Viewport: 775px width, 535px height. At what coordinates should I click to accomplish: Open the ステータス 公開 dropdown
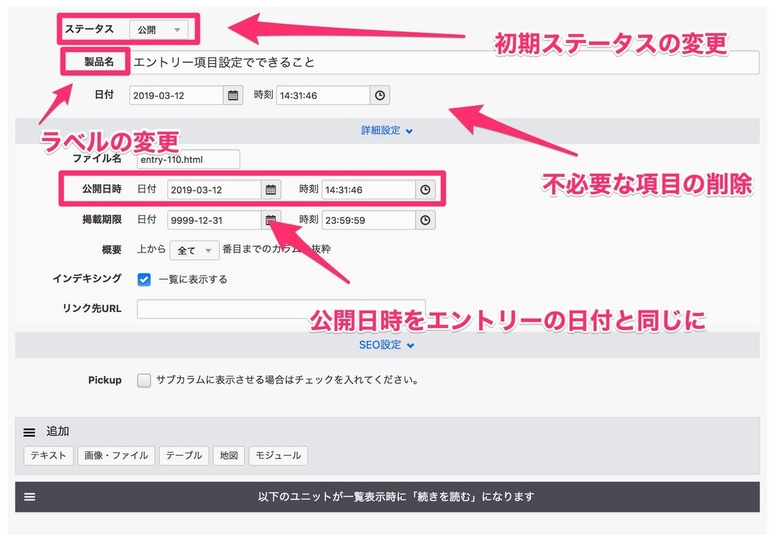click(x=158, y=30)
